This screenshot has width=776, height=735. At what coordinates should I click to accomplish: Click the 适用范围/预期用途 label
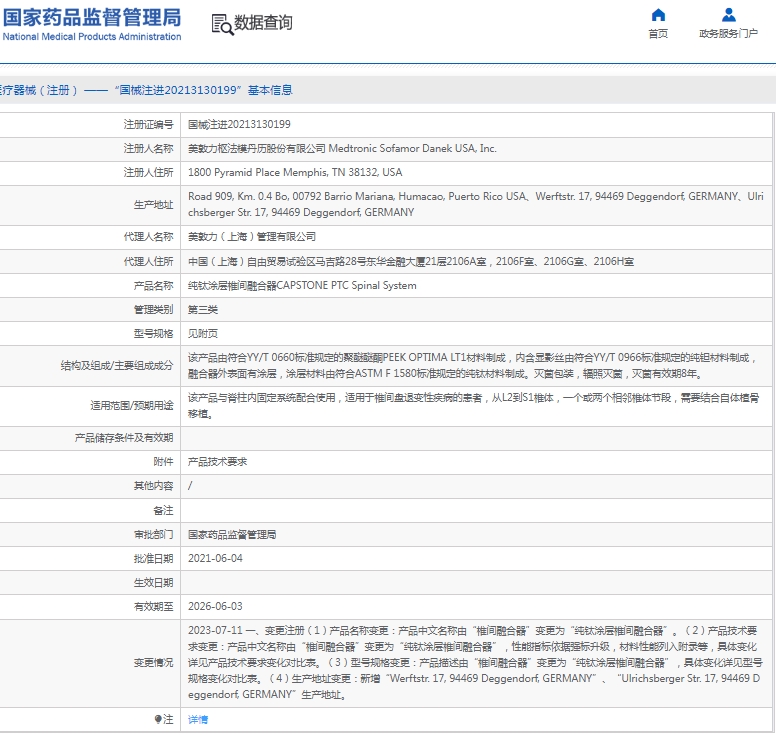132,406
